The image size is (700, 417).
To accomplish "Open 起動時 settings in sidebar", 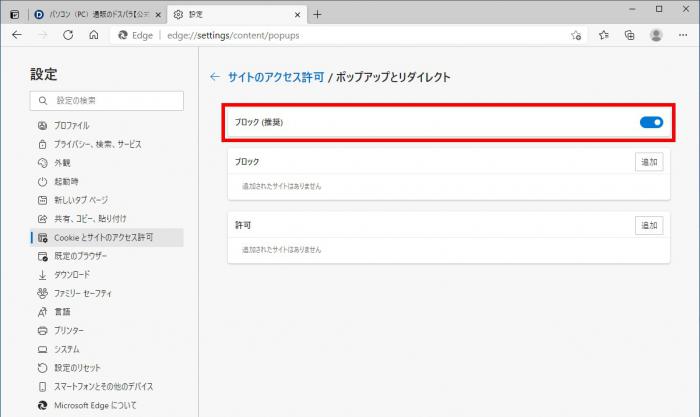I will pyautogui.click(x=107, y=182).
